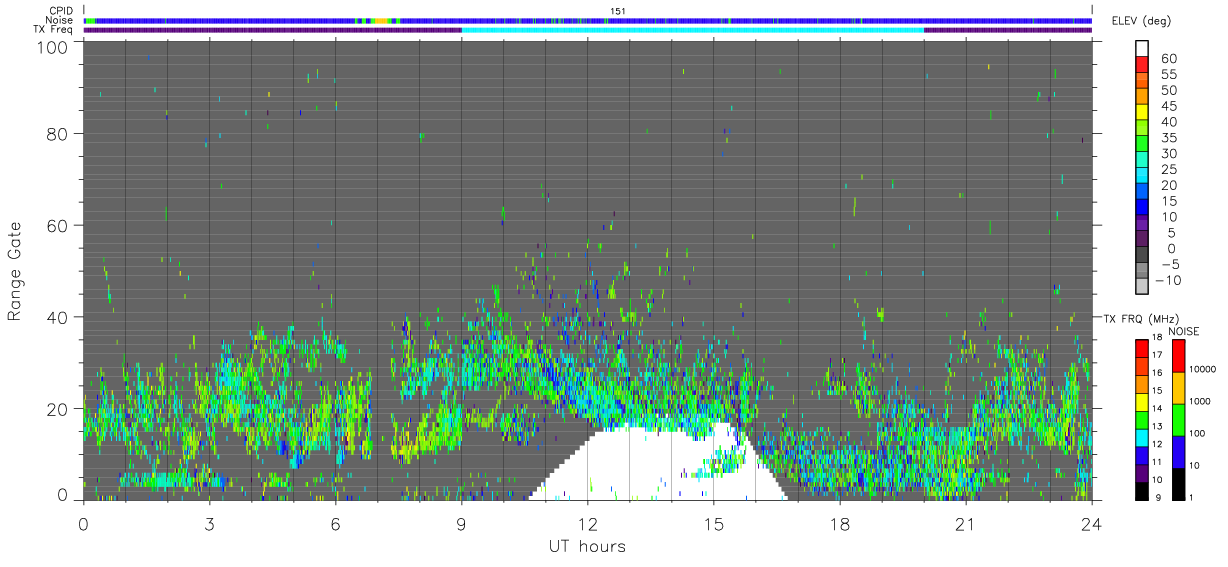
Task: Click Range Gate tick label 100
Action: click(x=53, y=47)
